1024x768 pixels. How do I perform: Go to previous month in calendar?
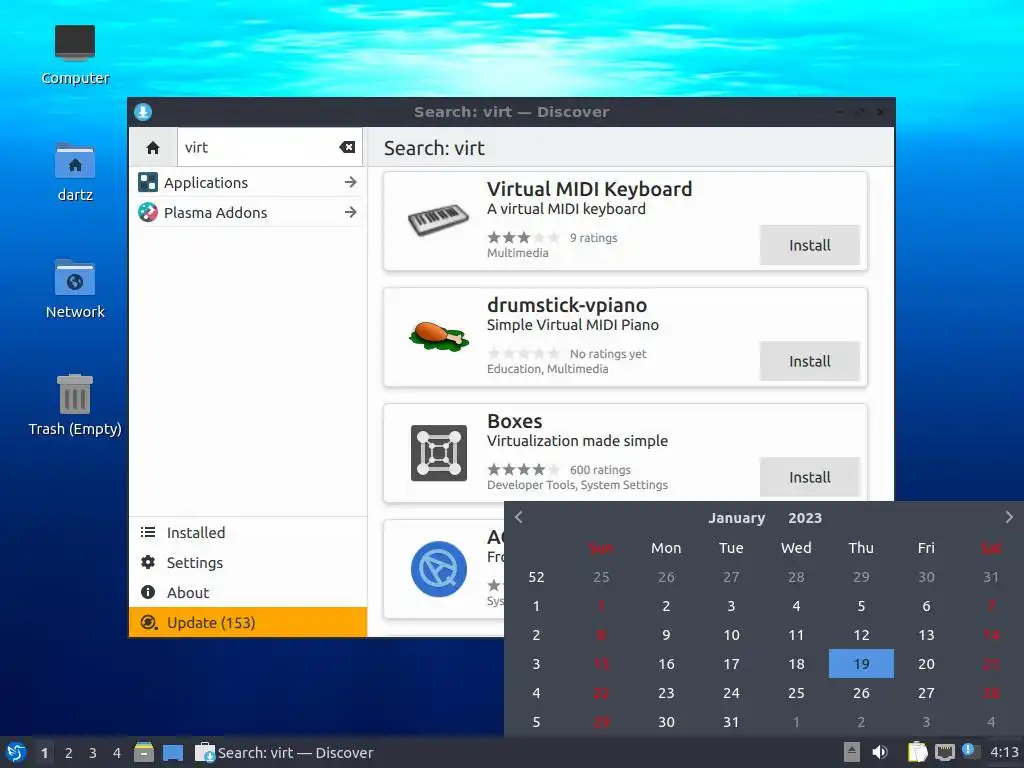tap(519, 517)
